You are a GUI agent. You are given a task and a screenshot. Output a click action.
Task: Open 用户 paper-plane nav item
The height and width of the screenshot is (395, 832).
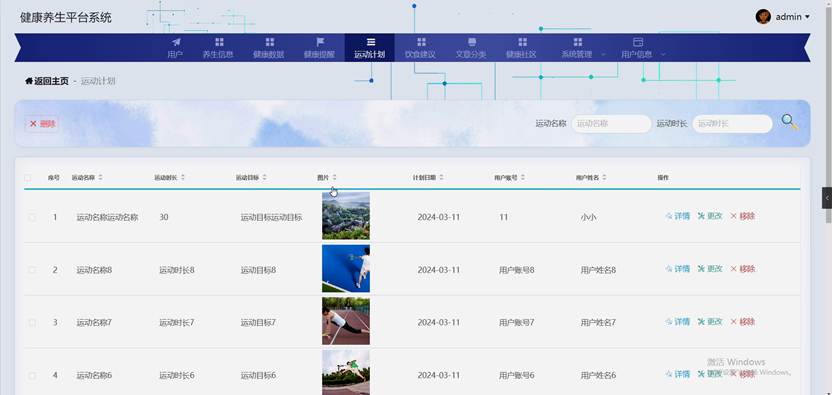[175, 48]
